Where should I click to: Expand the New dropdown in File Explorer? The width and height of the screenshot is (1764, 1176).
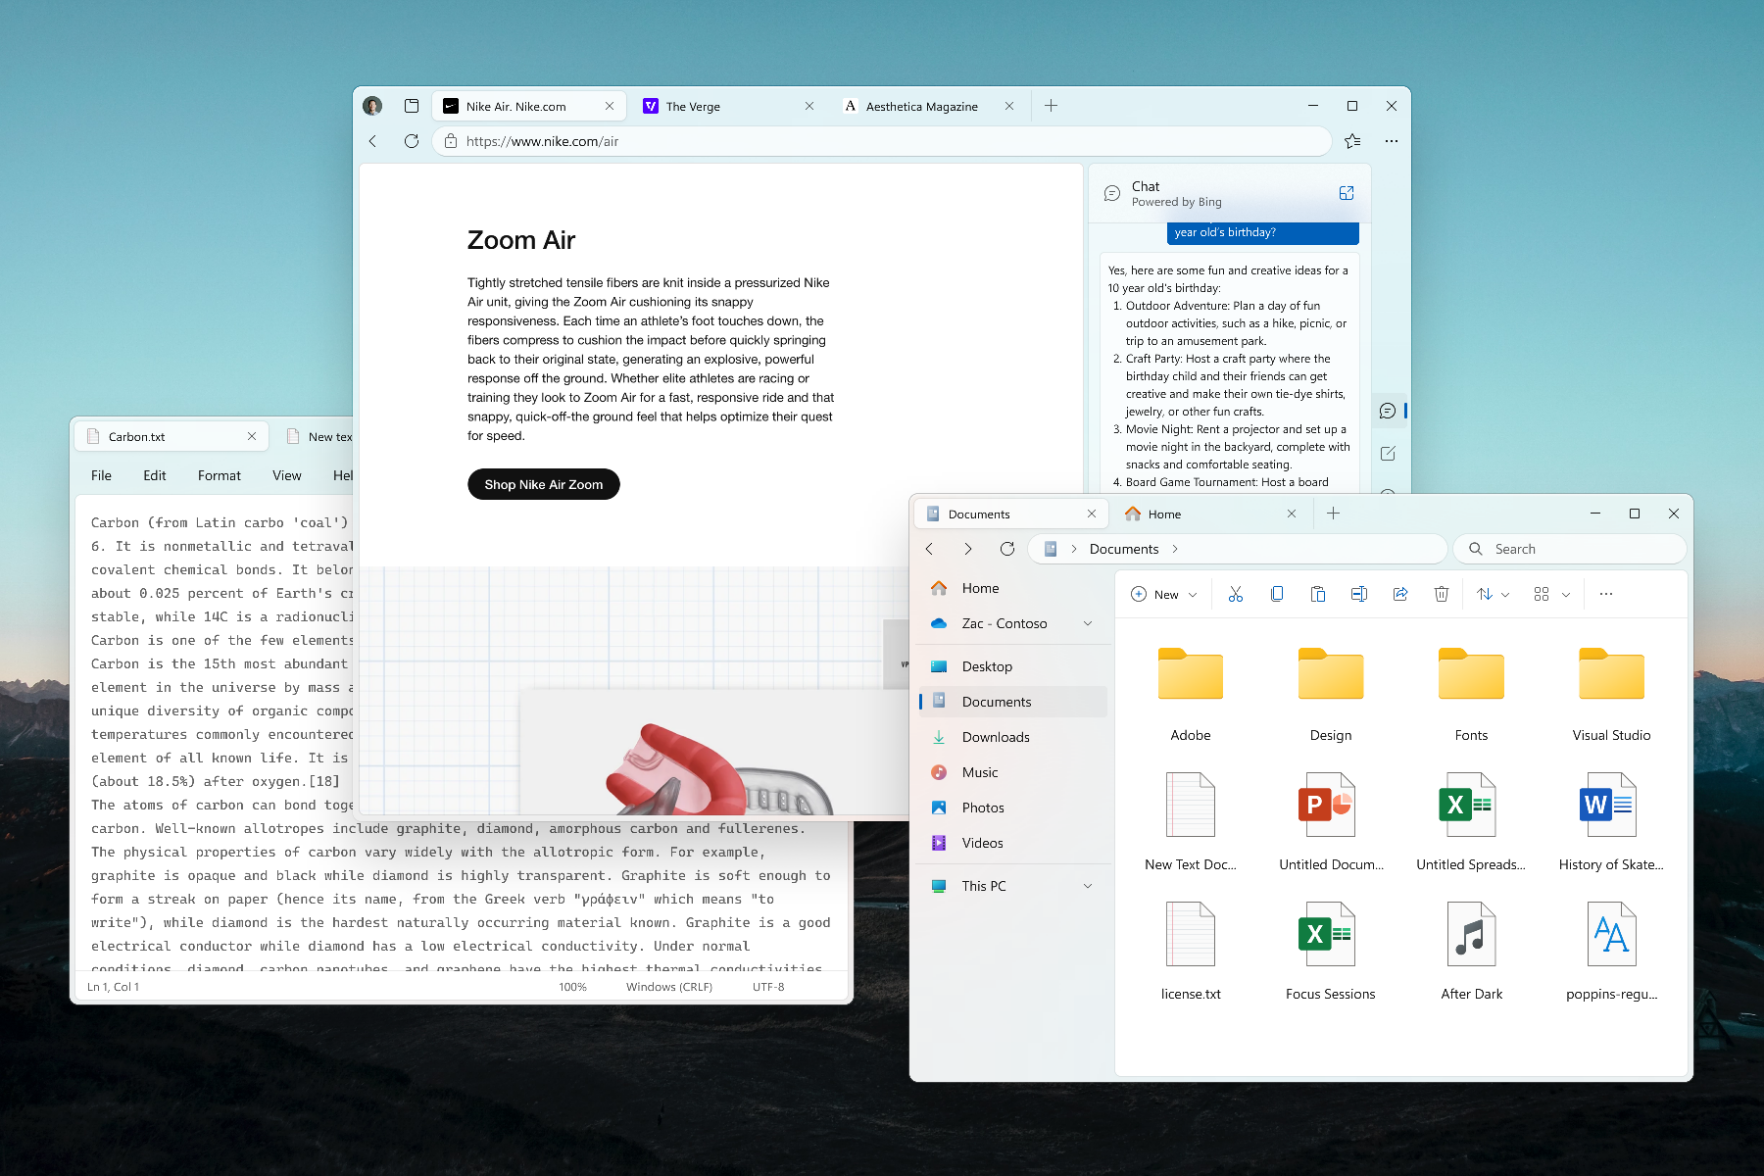(x=1164, y=594)
